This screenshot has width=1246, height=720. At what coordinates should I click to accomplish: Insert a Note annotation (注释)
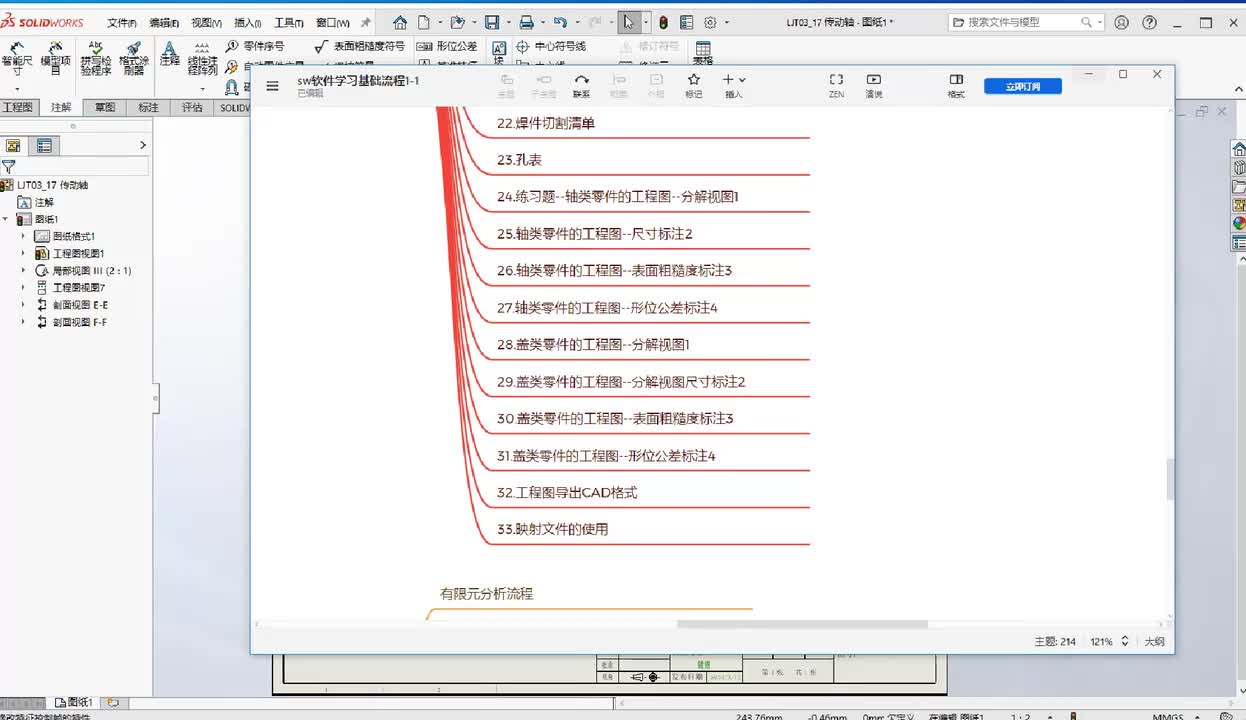click(x=169, y=54)
